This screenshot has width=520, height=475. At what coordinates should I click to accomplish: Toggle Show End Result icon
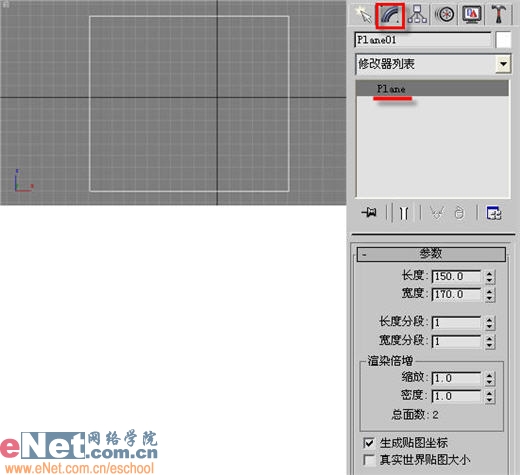coord(404,213)
